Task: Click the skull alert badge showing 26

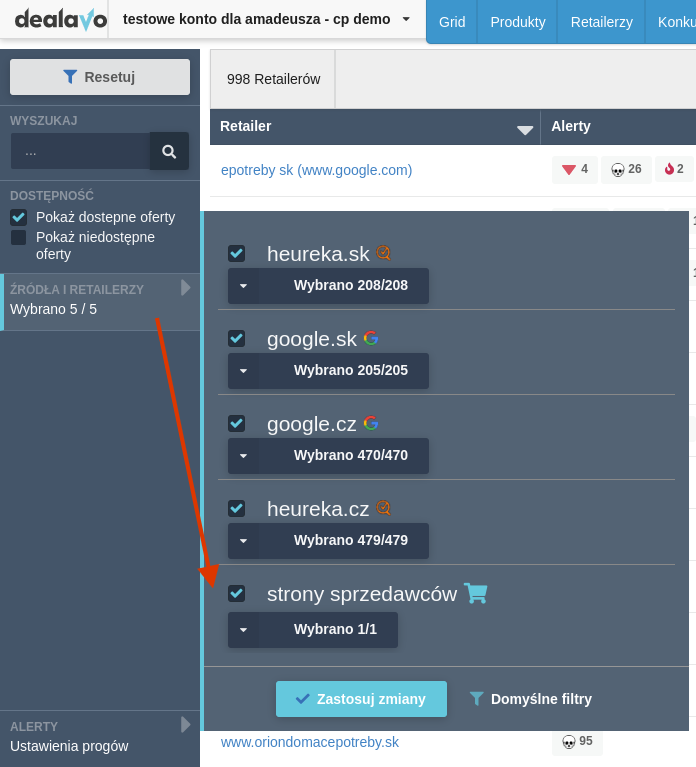Action: click(626, 170)
